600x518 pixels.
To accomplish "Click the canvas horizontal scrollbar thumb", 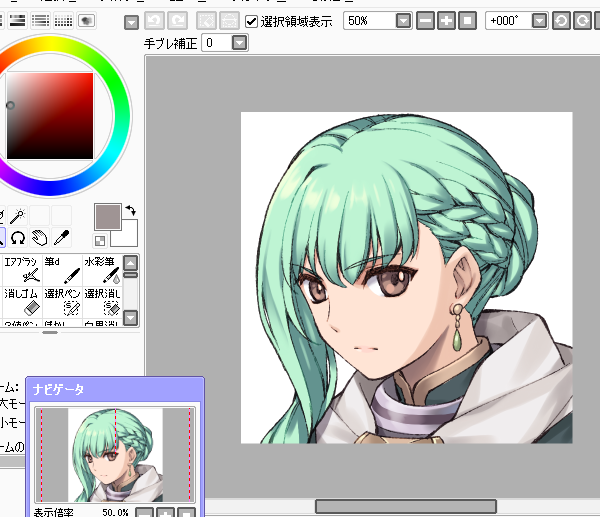I will (x=406, y=506).
